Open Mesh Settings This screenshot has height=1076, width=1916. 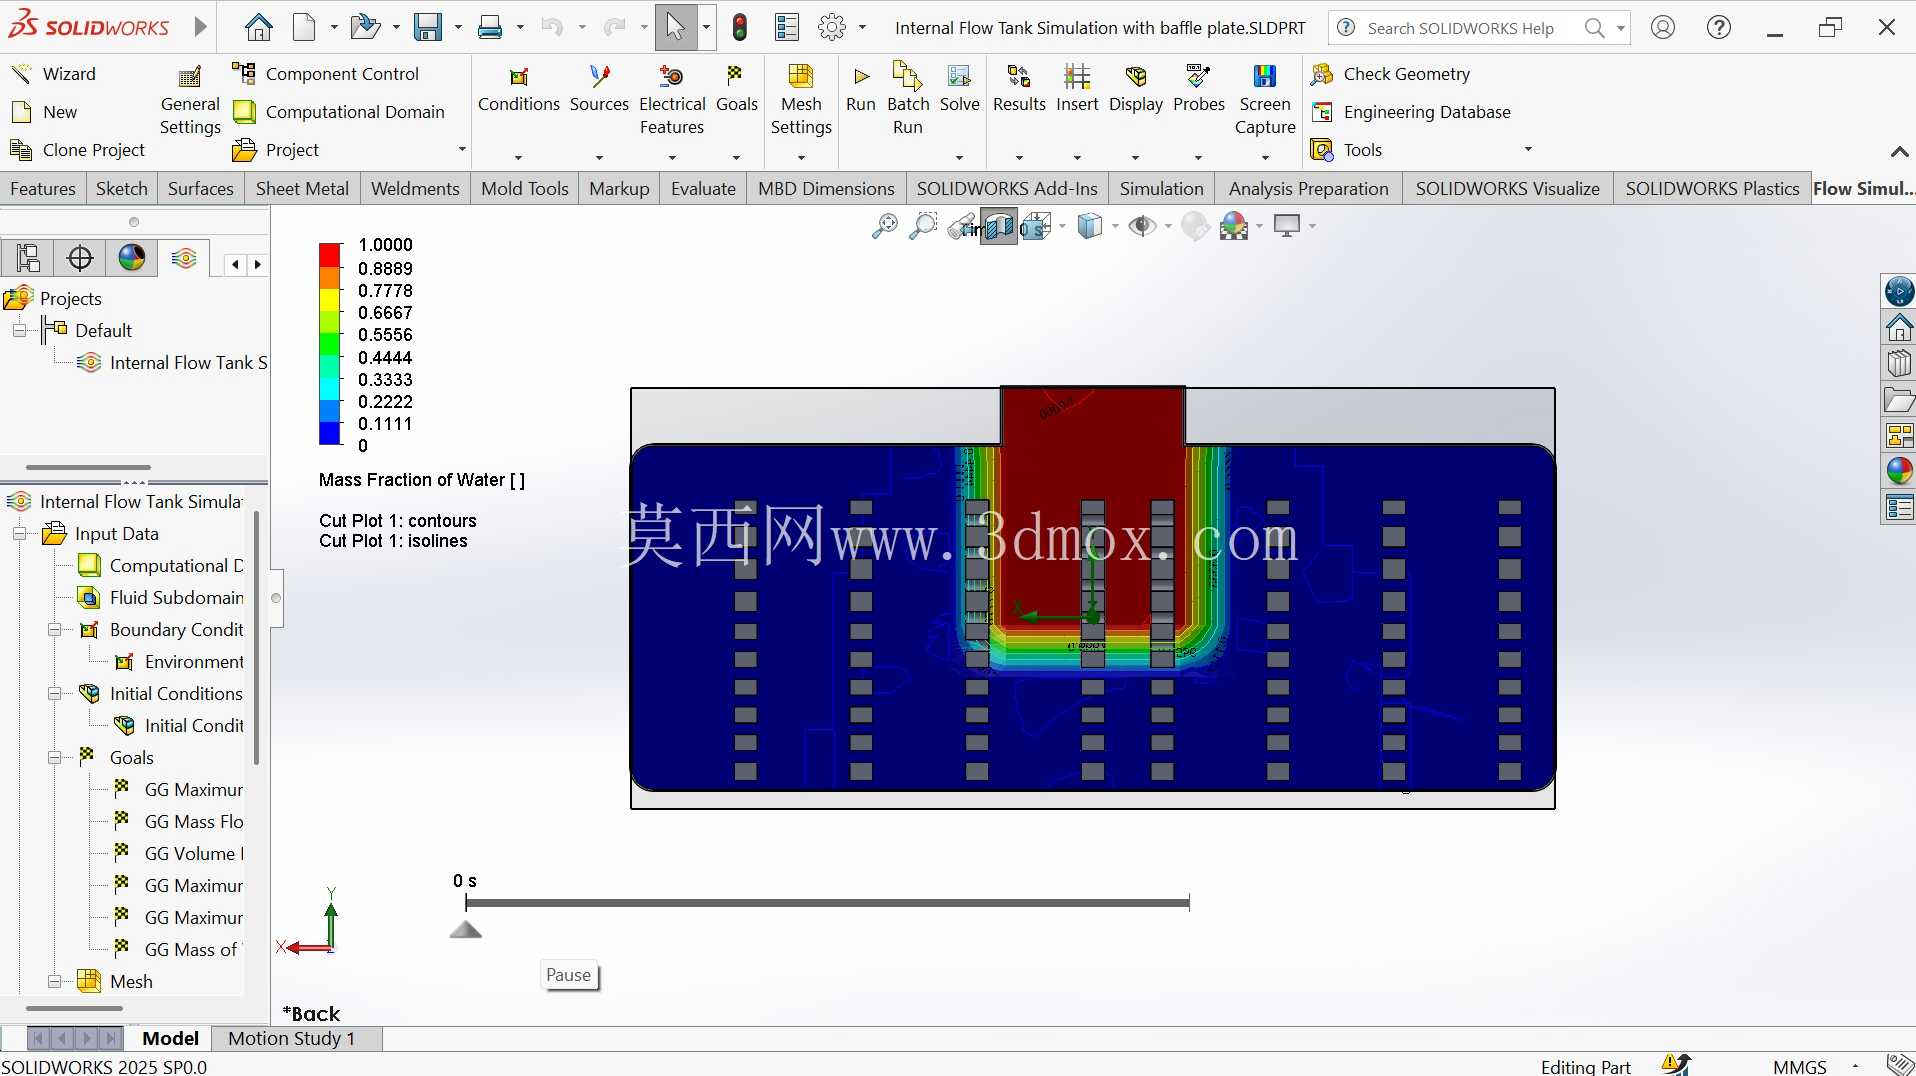pyautogui.click(x=801, y=101)
